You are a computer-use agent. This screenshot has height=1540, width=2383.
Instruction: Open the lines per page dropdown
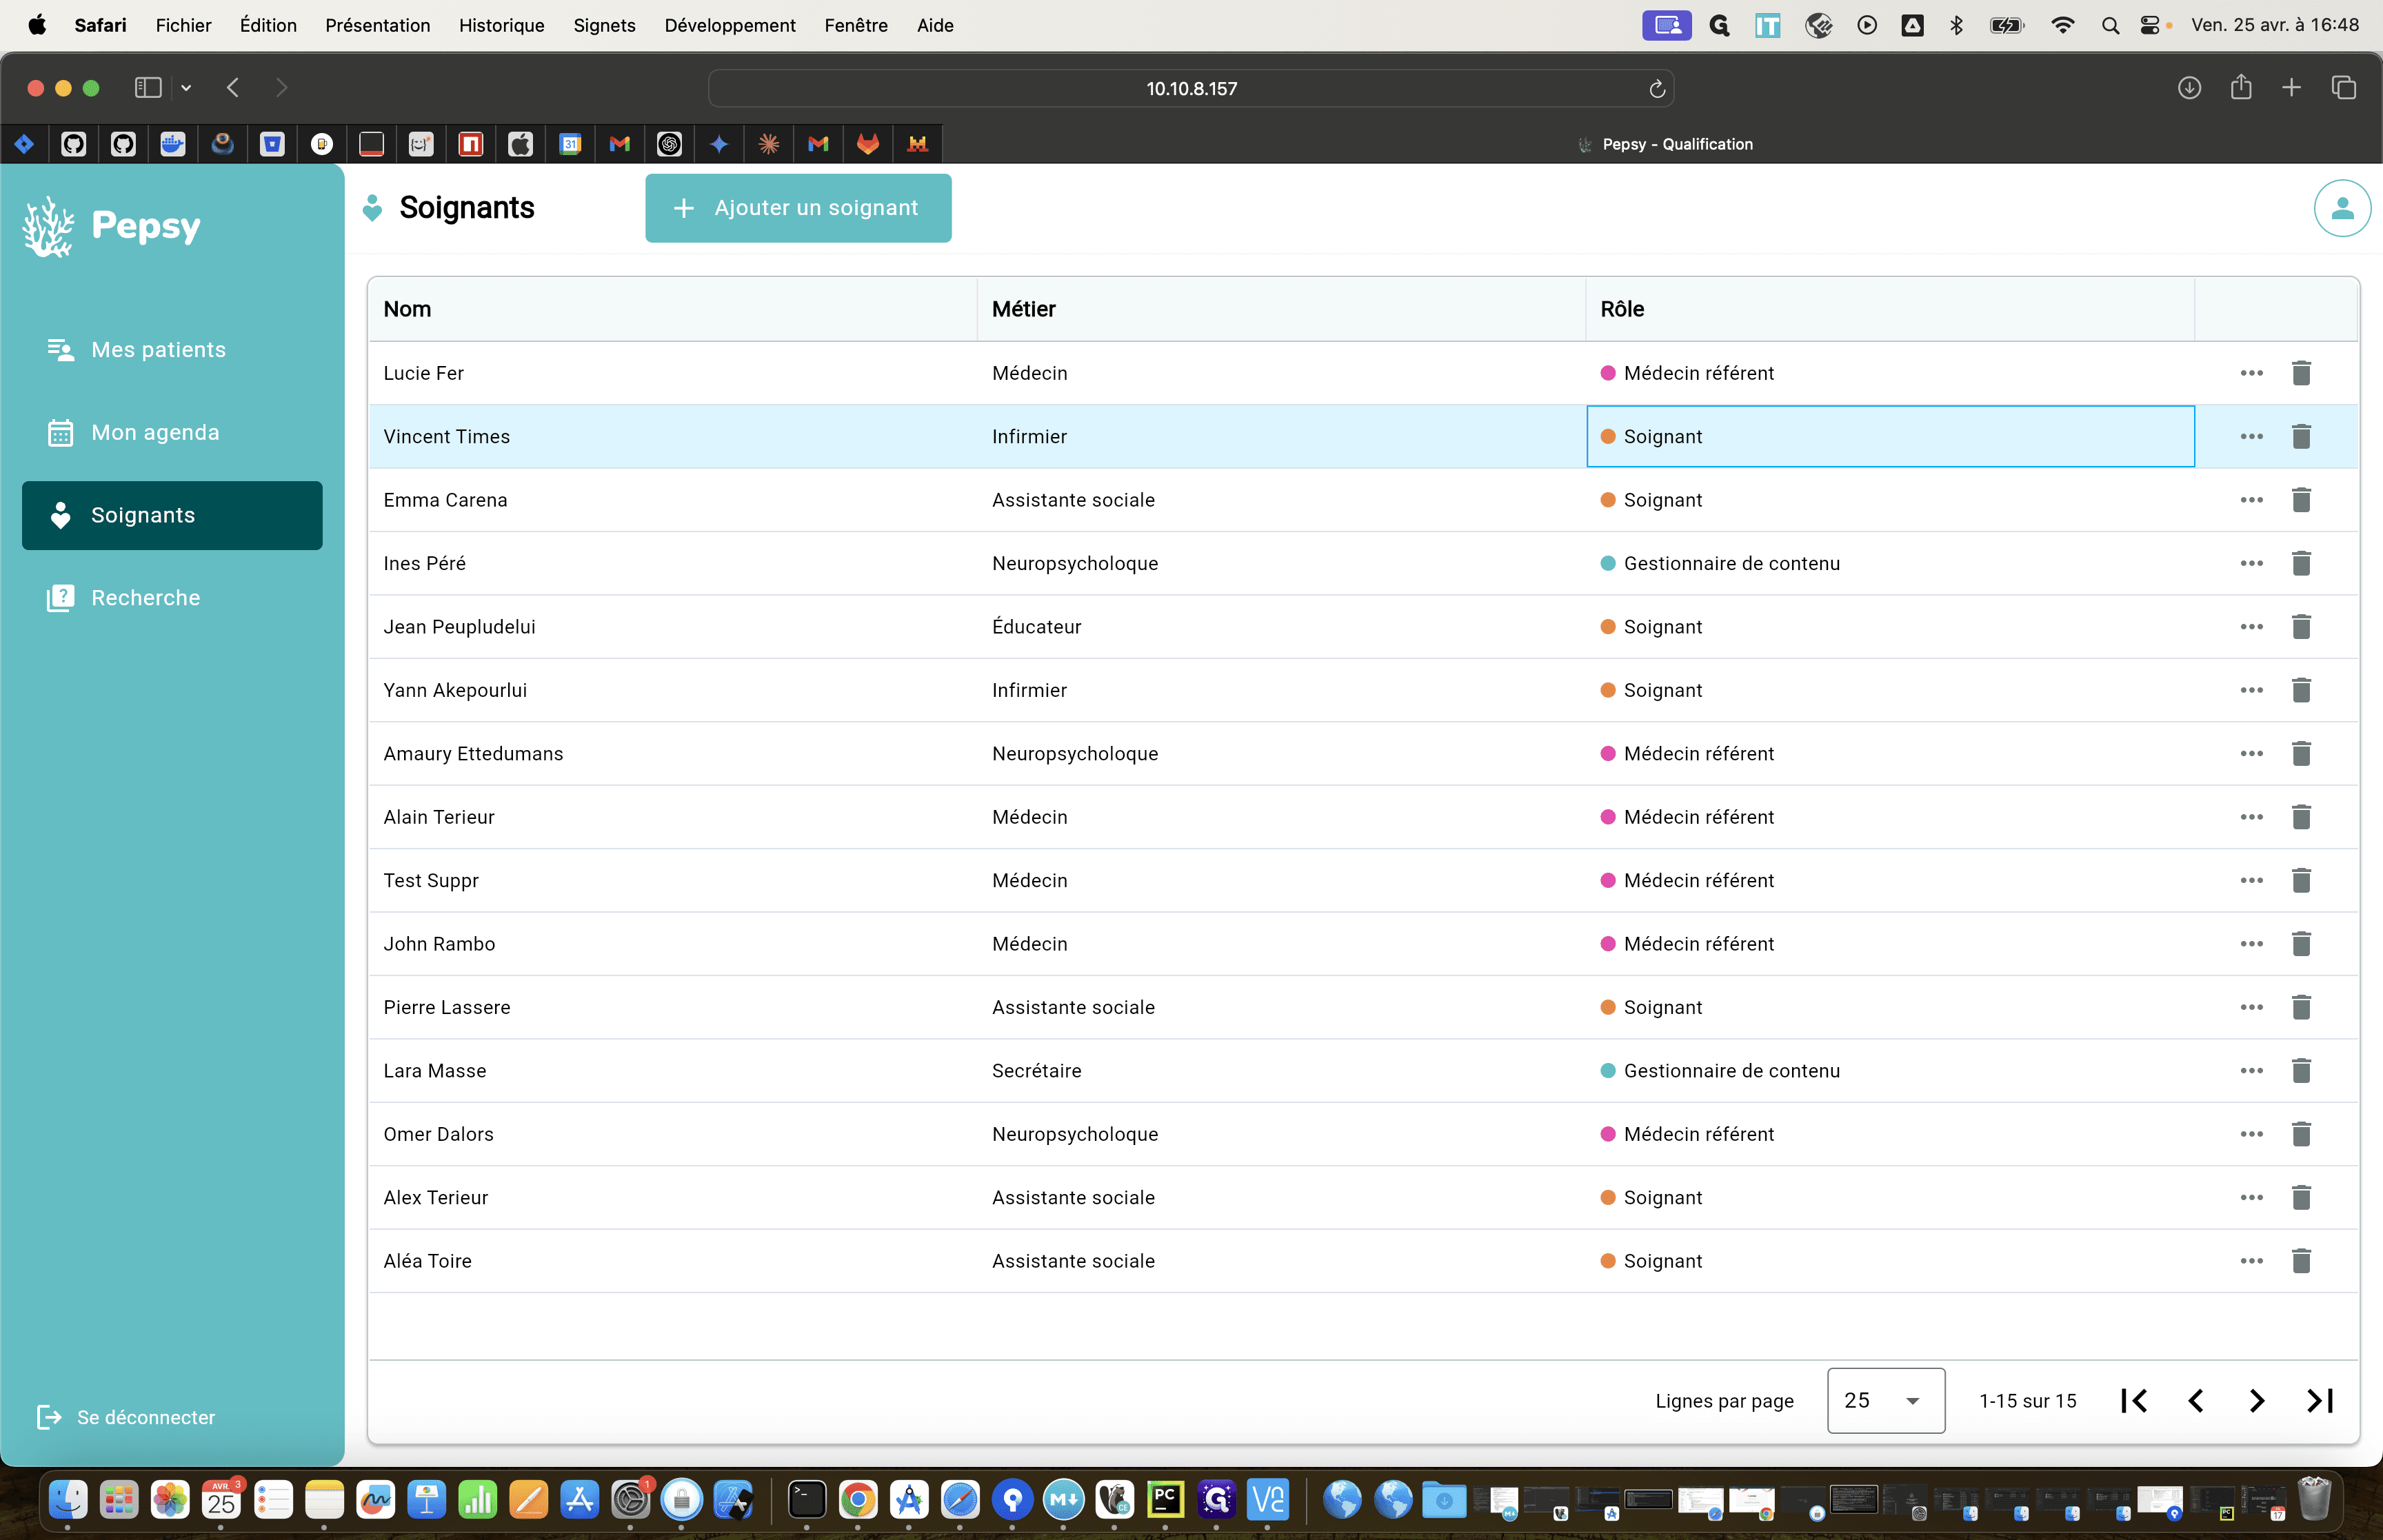point(1886,1401)
